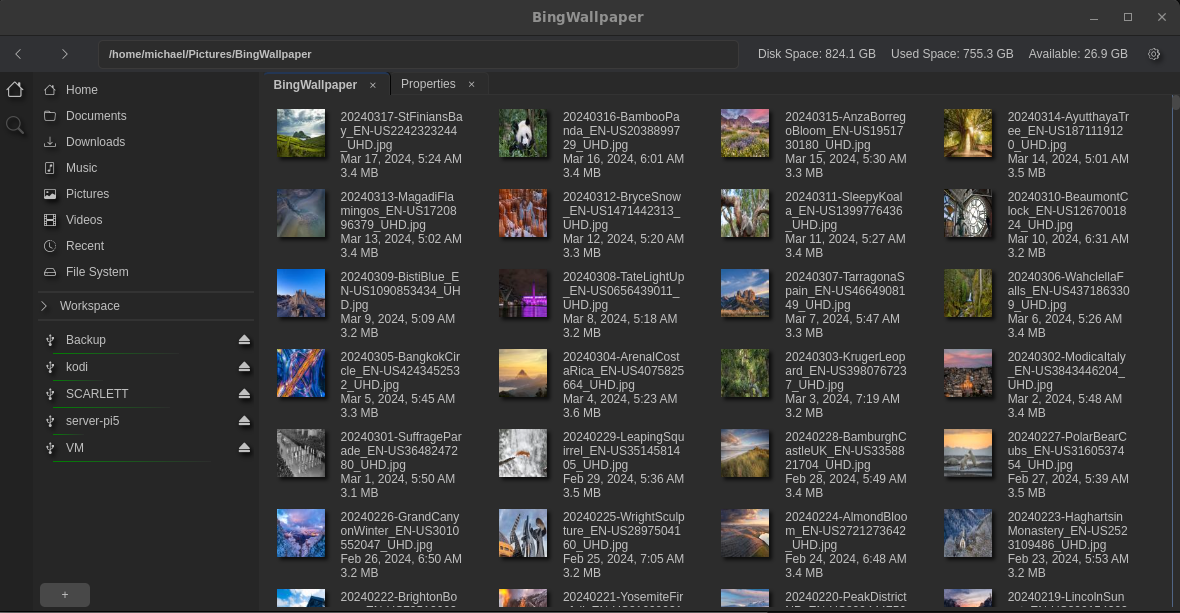Click 20240225-WrightSculpture file name

tap(624, 531)
